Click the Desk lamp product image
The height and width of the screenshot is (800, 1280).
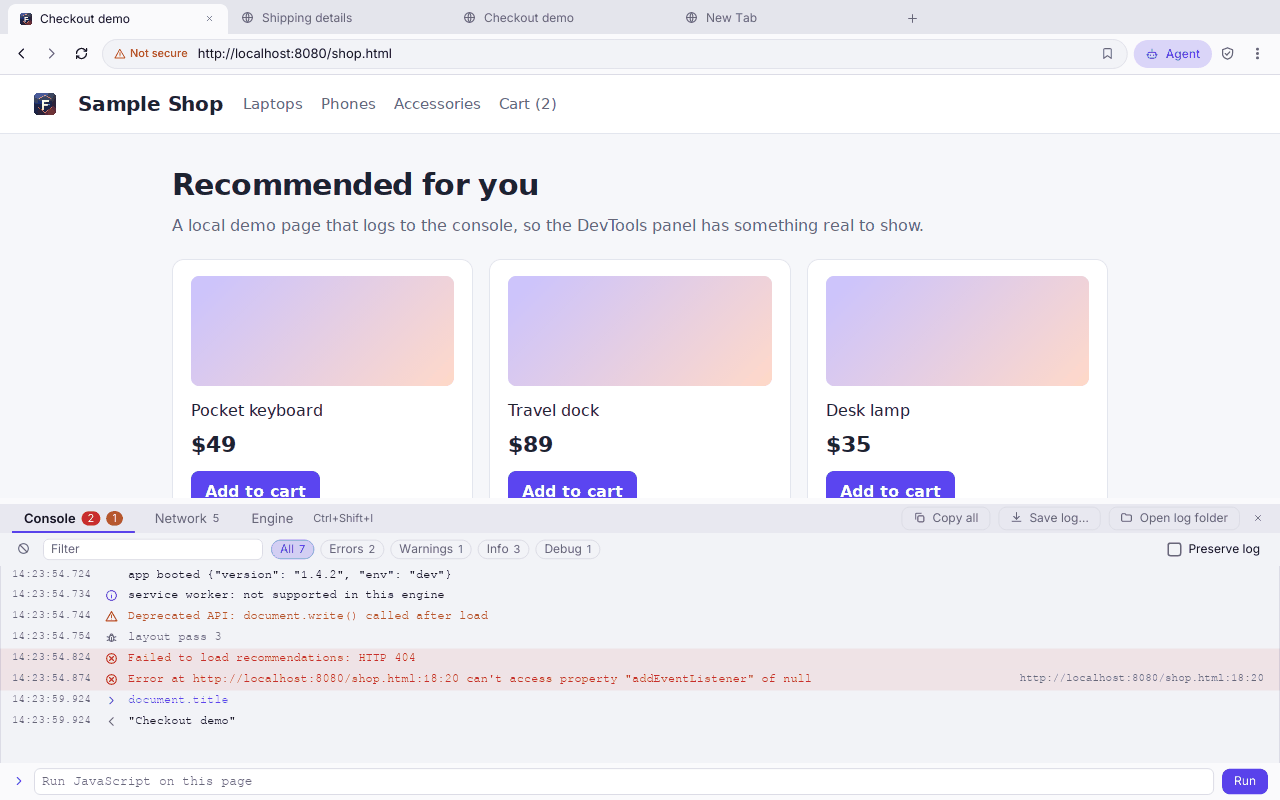point(957,331)
